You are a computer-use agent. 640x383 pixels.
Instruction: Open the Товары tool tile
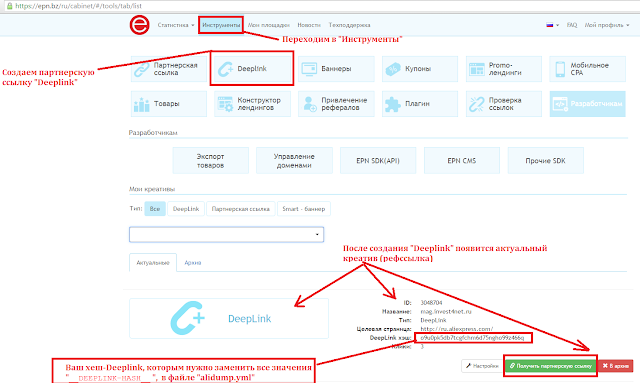tap(169, 104)
